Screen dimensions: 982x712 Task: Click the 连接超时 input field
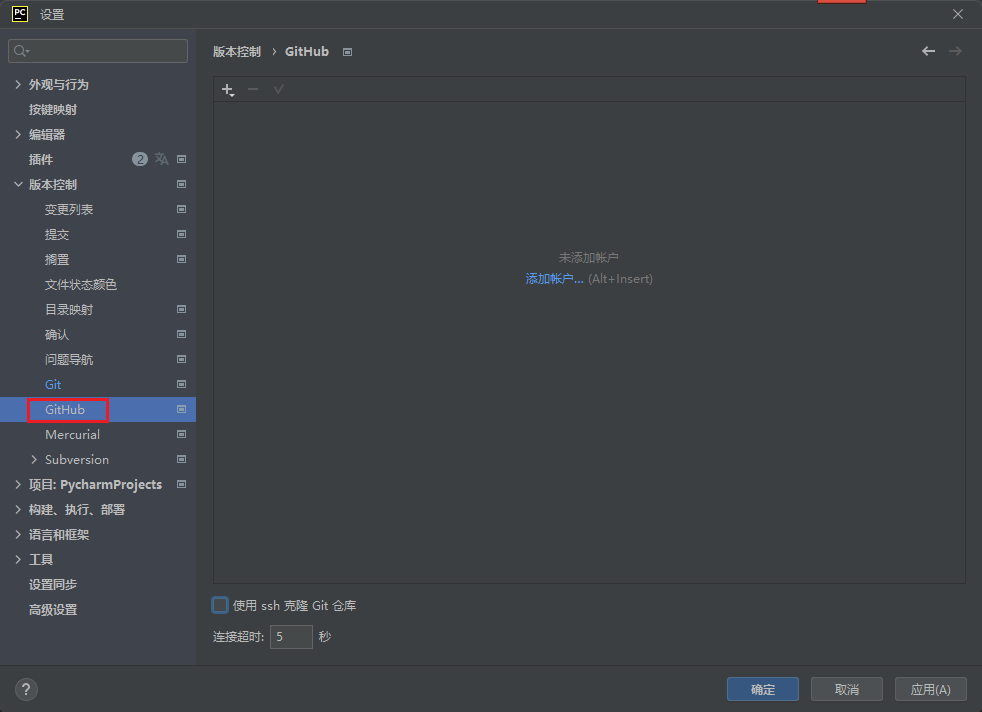(x=291, y=637)
